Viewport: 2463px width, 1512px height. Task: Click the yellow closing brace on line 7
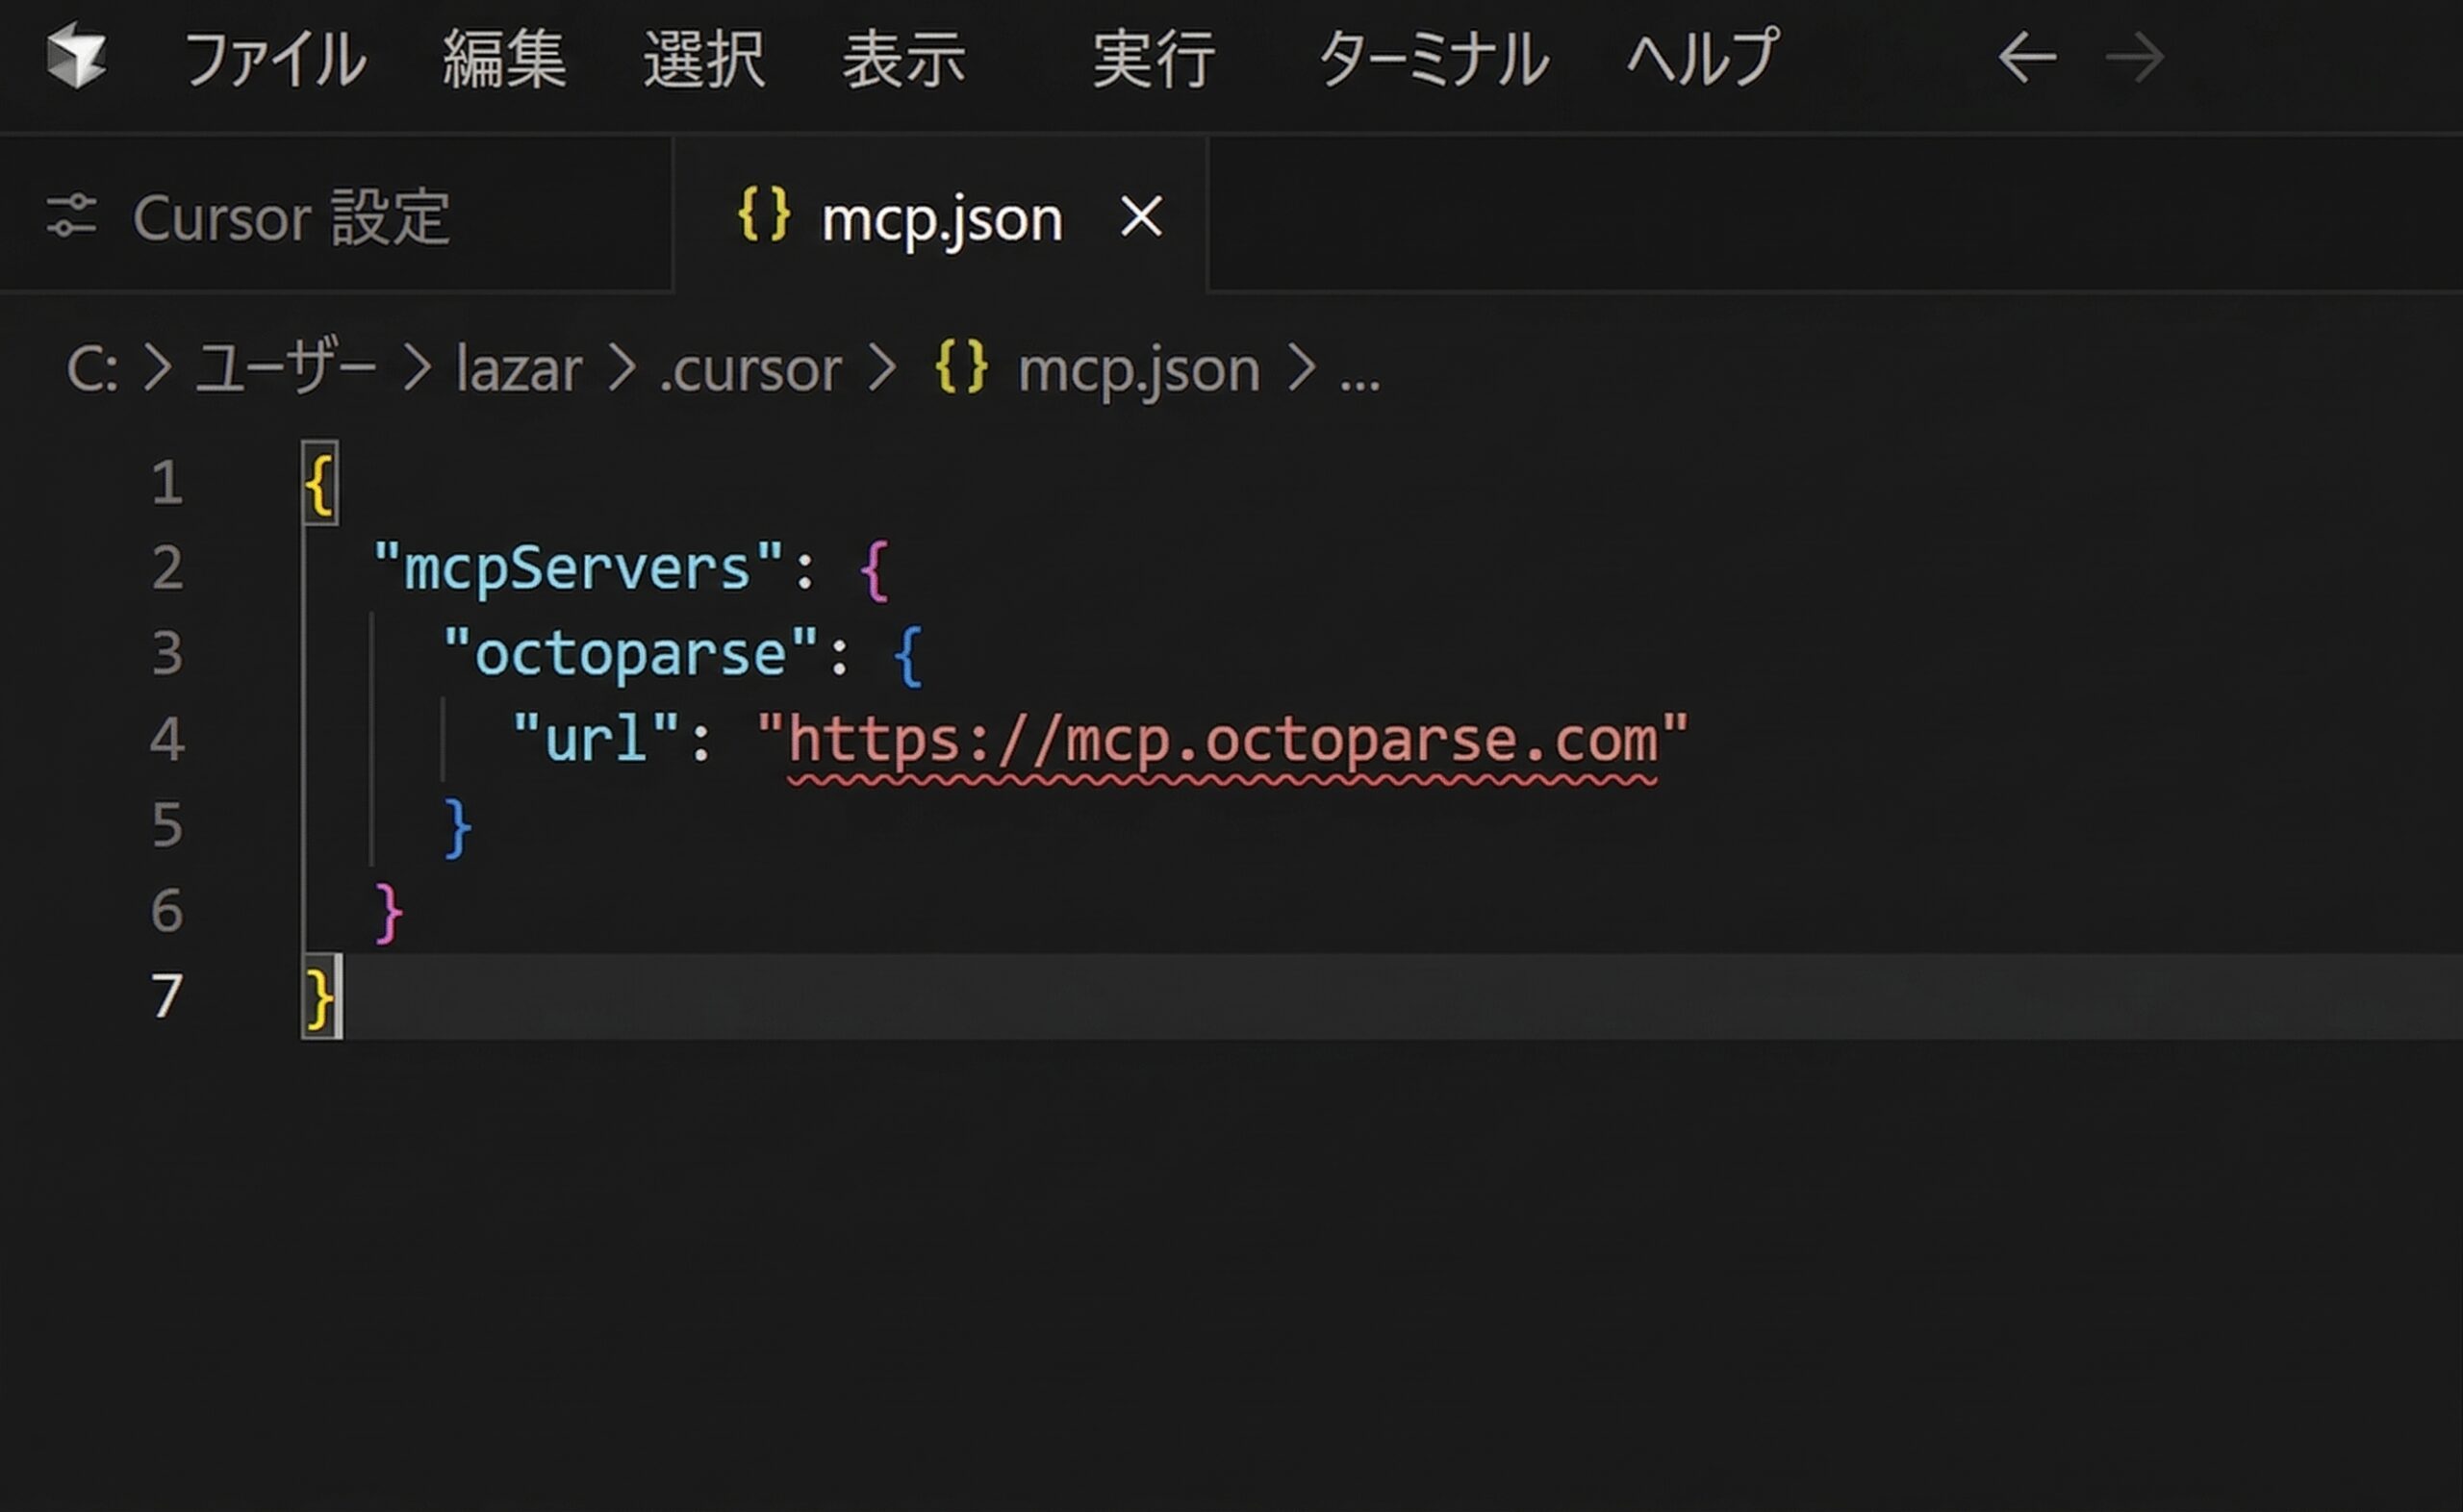(x=319, y=999)
